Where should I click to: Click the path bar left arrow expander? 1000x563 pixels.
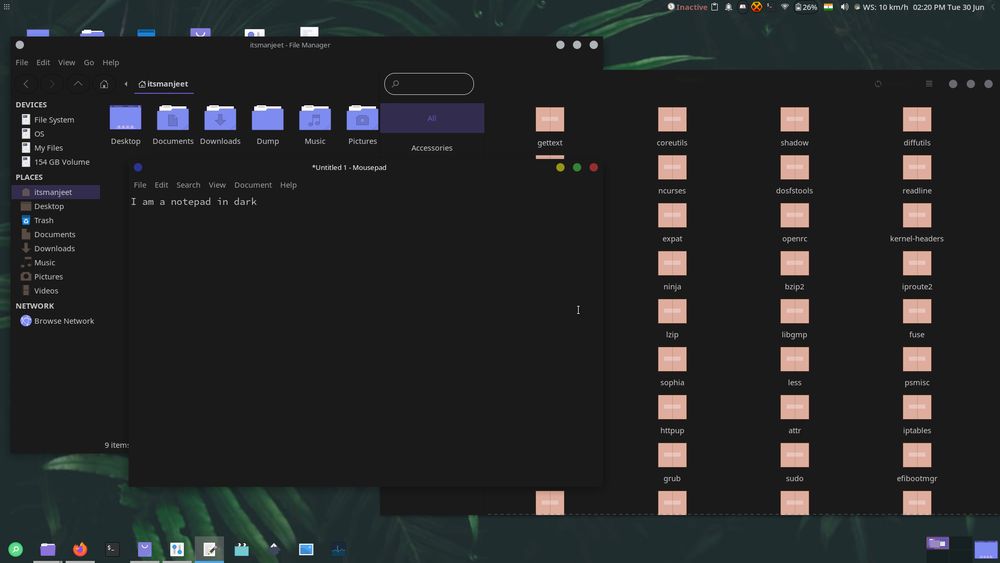pyautogui.click(x=126, y=84)
